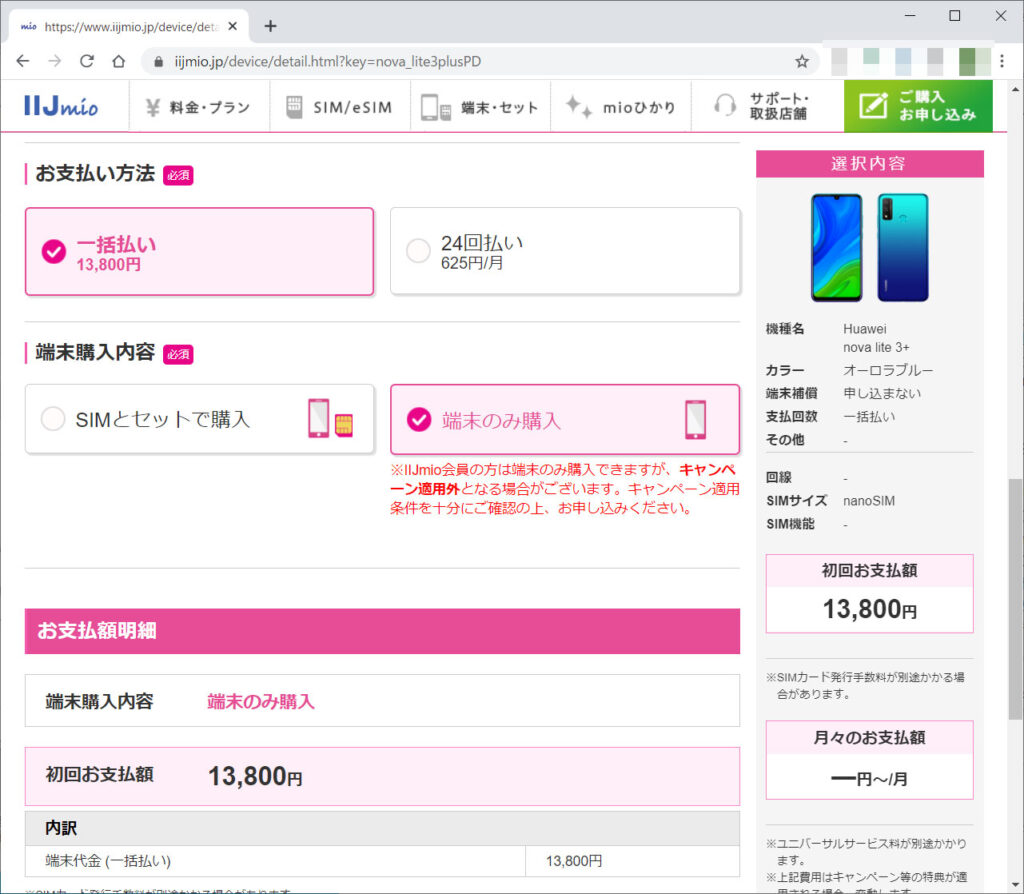Open Chrome three-dot menu
Screen dimensions: 1024x894
coord(1003,61)
